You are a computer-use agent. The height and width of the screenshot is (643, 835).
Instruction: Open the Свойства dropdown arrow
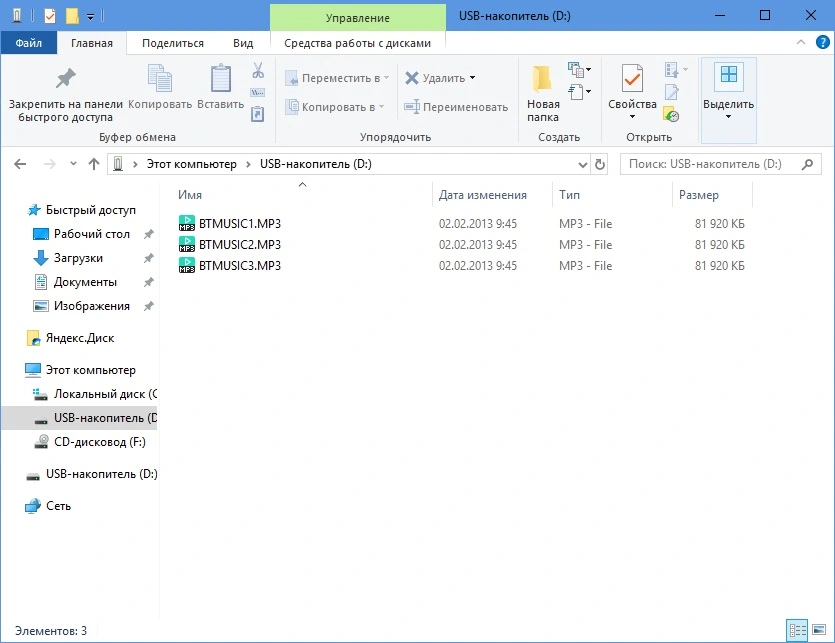pyautogui.click(x=632, y=117)
